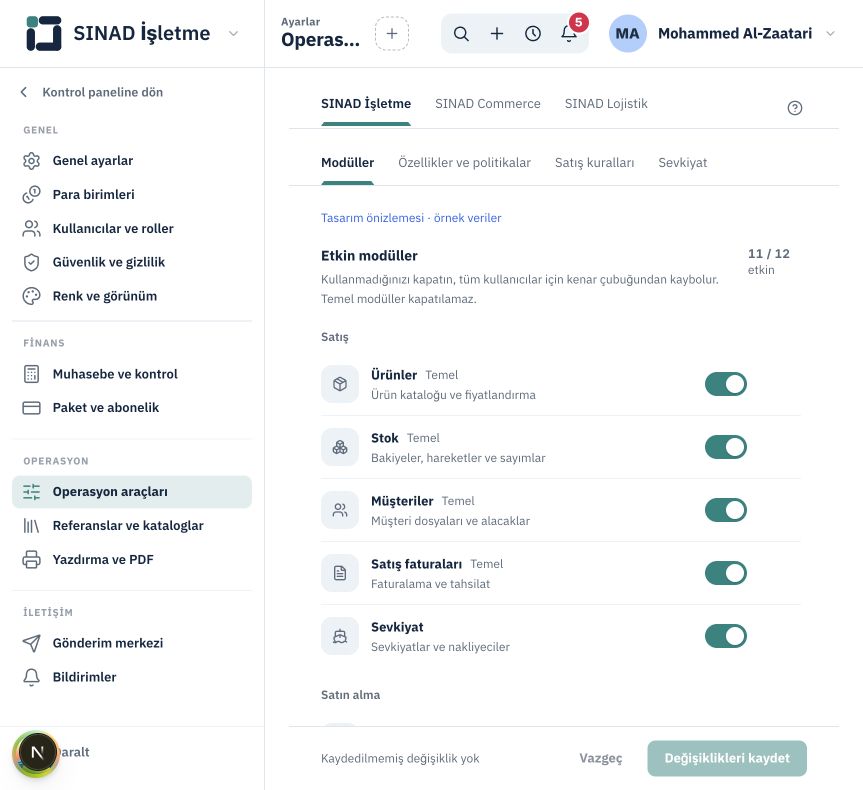Toggle the Satış faturaları module switch
The height and width of the screenshot is (790, 863).
pyautogui.click(x=725, y=573)
